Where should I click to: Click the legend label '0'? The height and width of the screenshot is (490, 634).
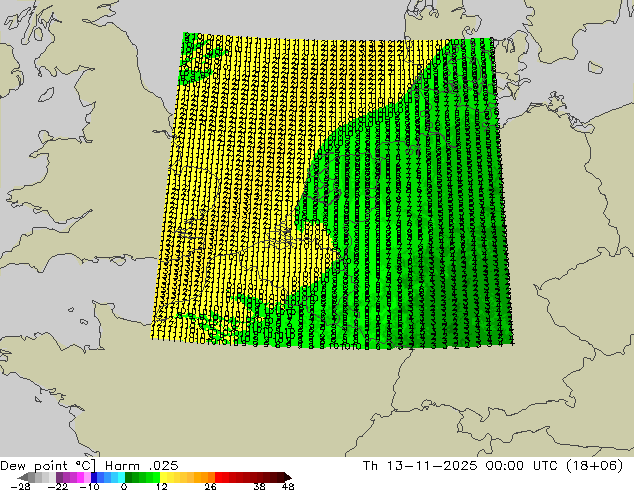(x=124, y=486)
